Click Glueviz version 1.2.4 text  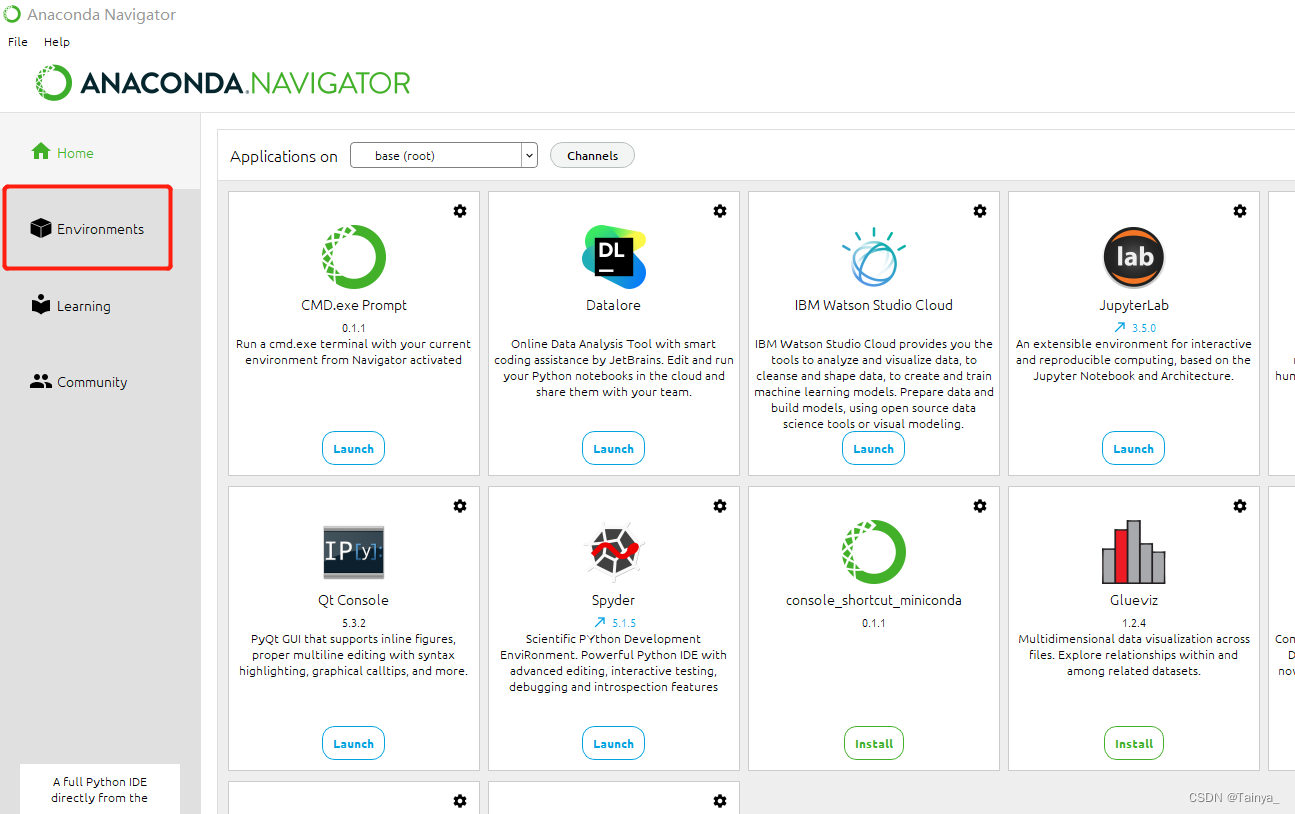1134,623
